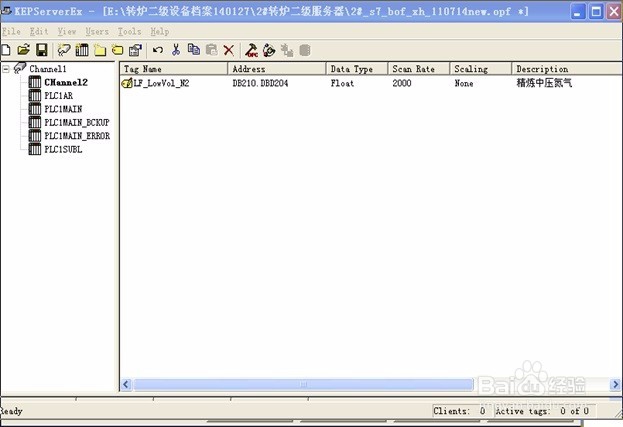
Task: Click the toolbar icon right of the OPC hammer
Action: pyautogui.click(x=269, y=50)
